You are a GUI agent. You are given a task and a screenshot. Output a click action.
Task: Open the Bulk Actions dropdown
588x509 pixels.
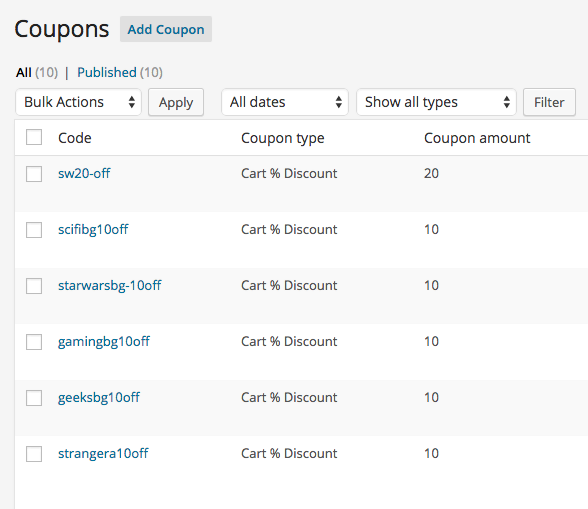click(78, 102)
